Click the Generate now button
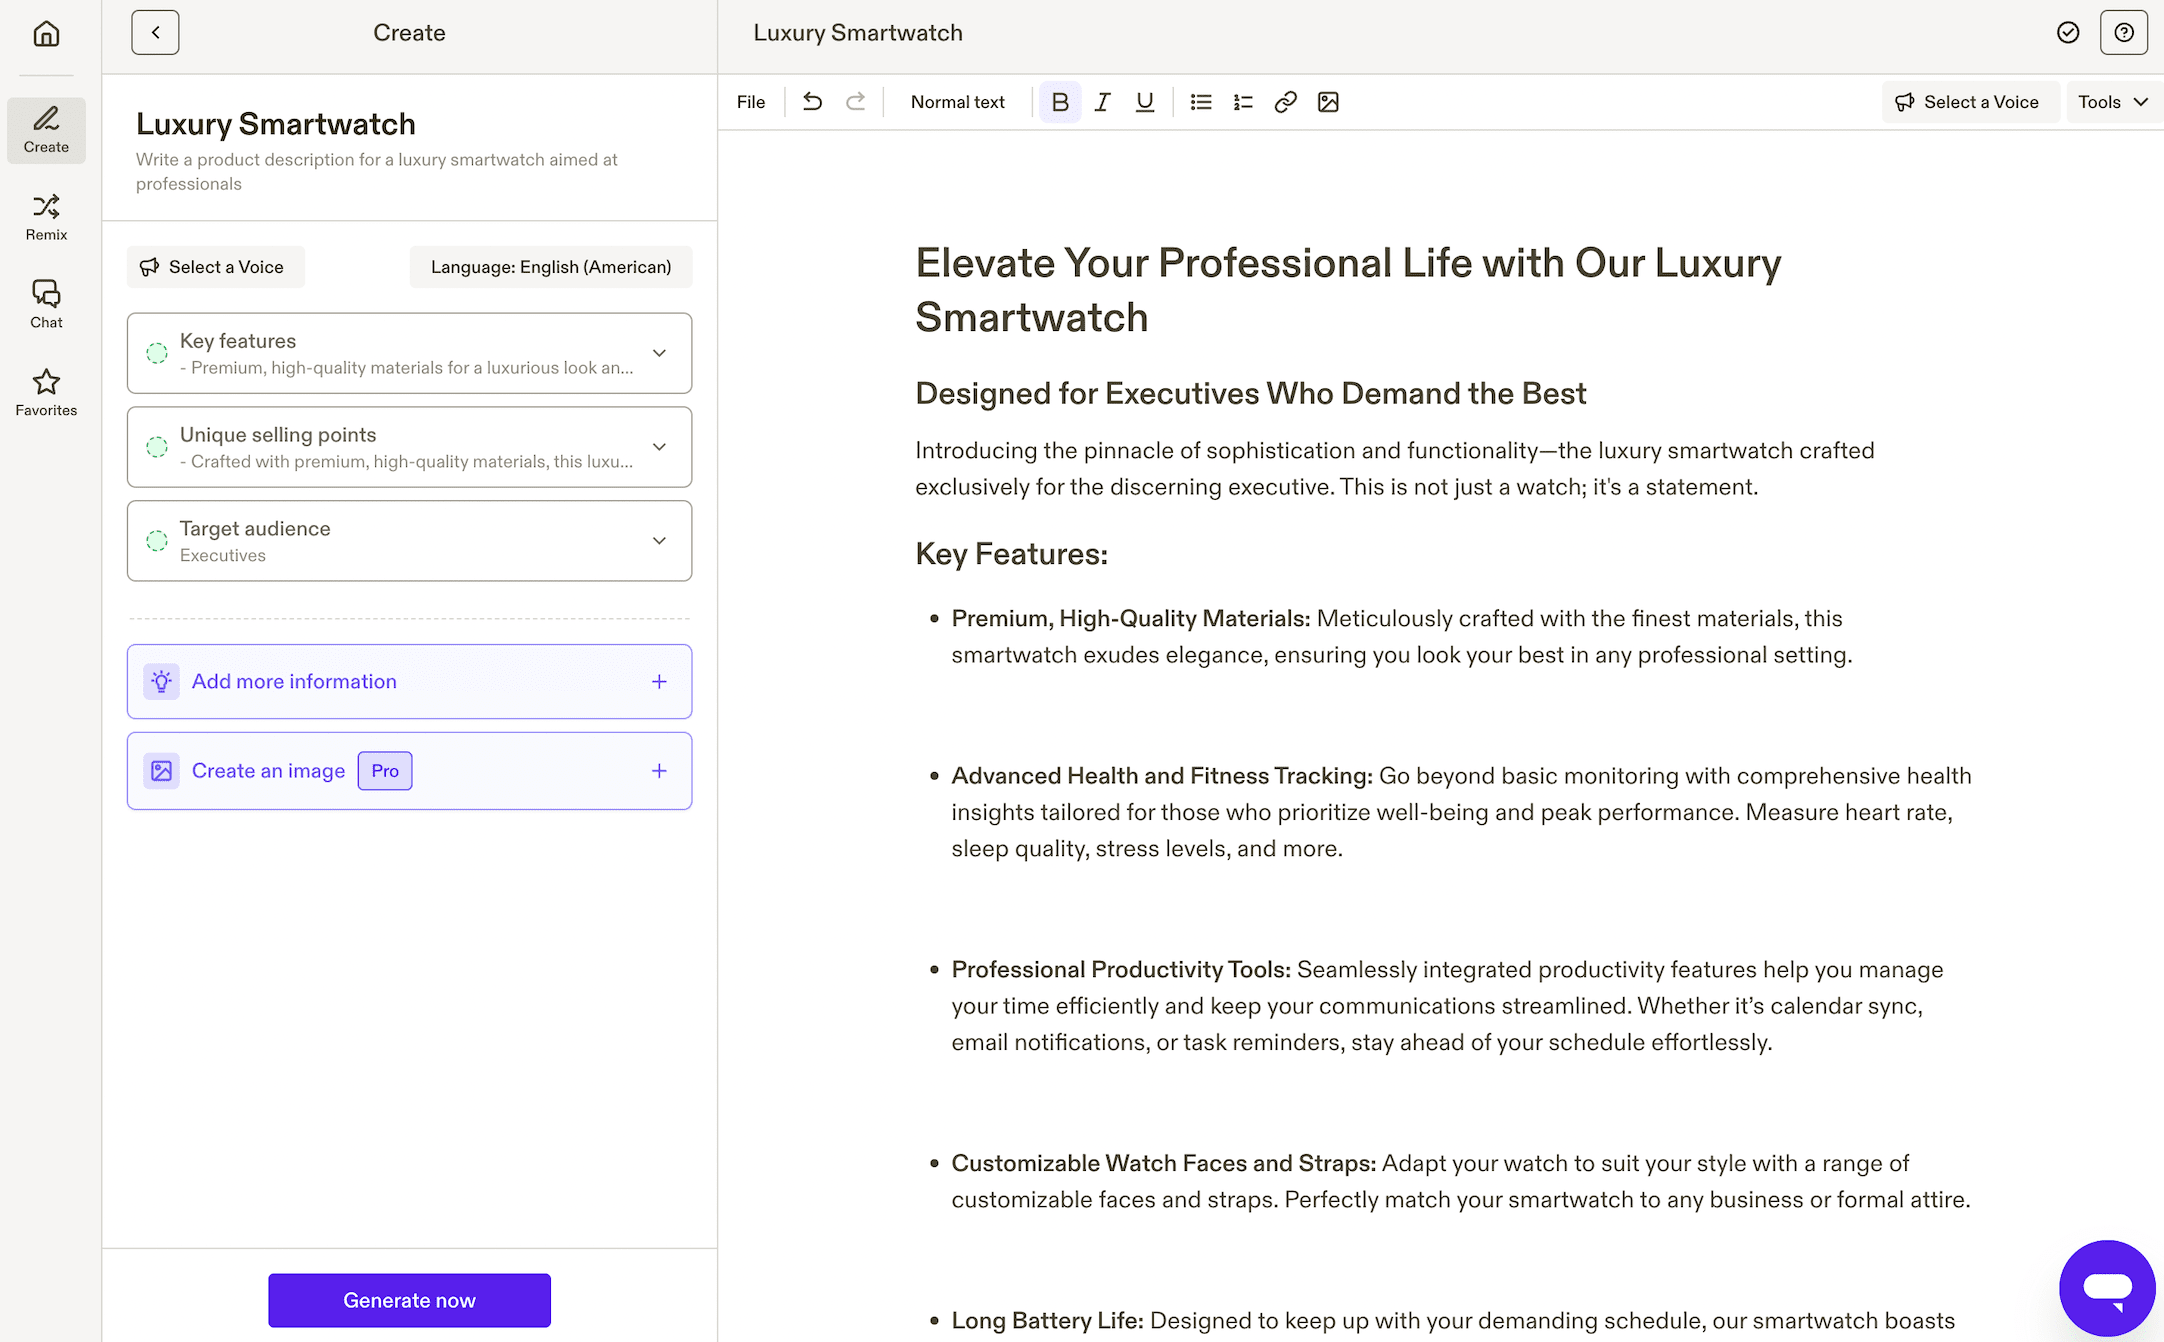The image size is (2164, 1342). [x=408, y=1300]
